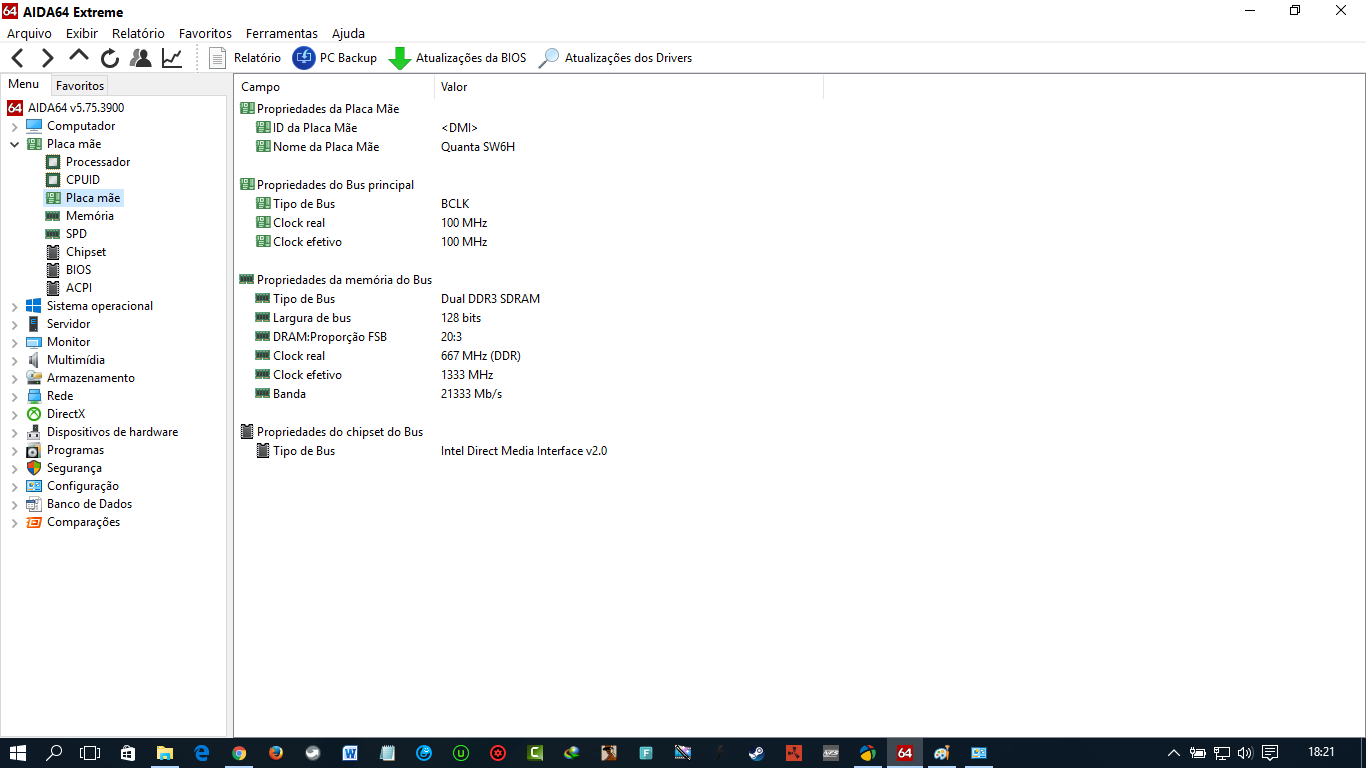The height and width of the screenshot is (768, 1366).
Task: Switch to the Favoritos tab in sidebar
Action: (80, 86)
